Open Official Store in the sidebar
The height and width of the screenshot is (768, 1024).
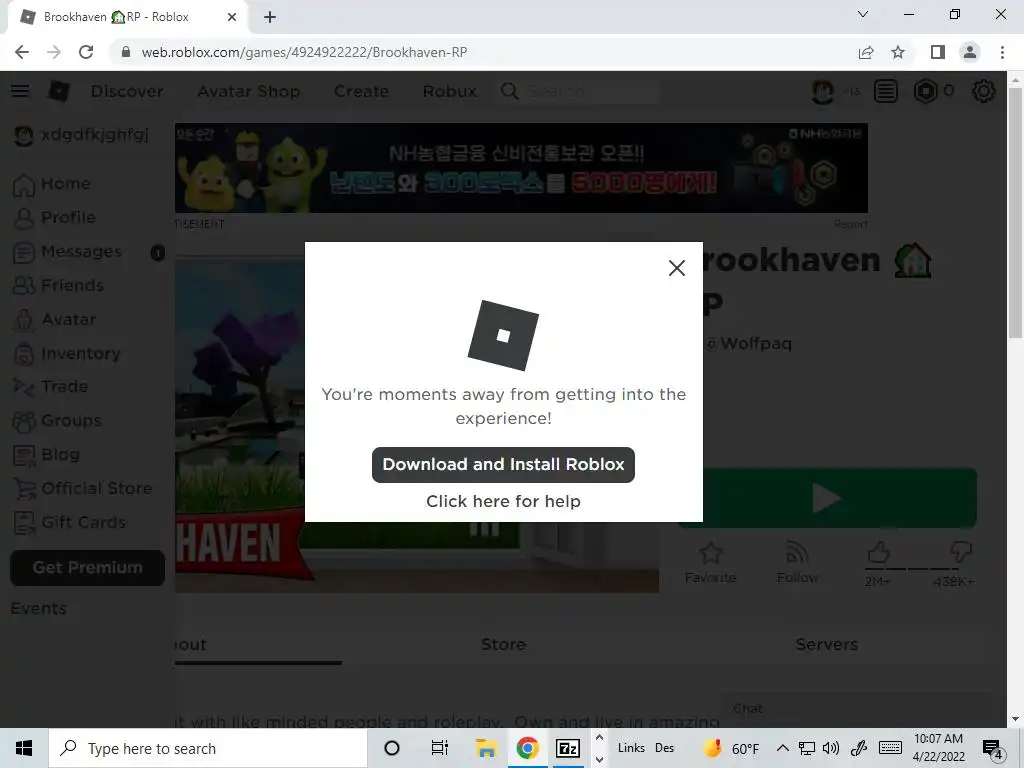(x=82, y=488)
